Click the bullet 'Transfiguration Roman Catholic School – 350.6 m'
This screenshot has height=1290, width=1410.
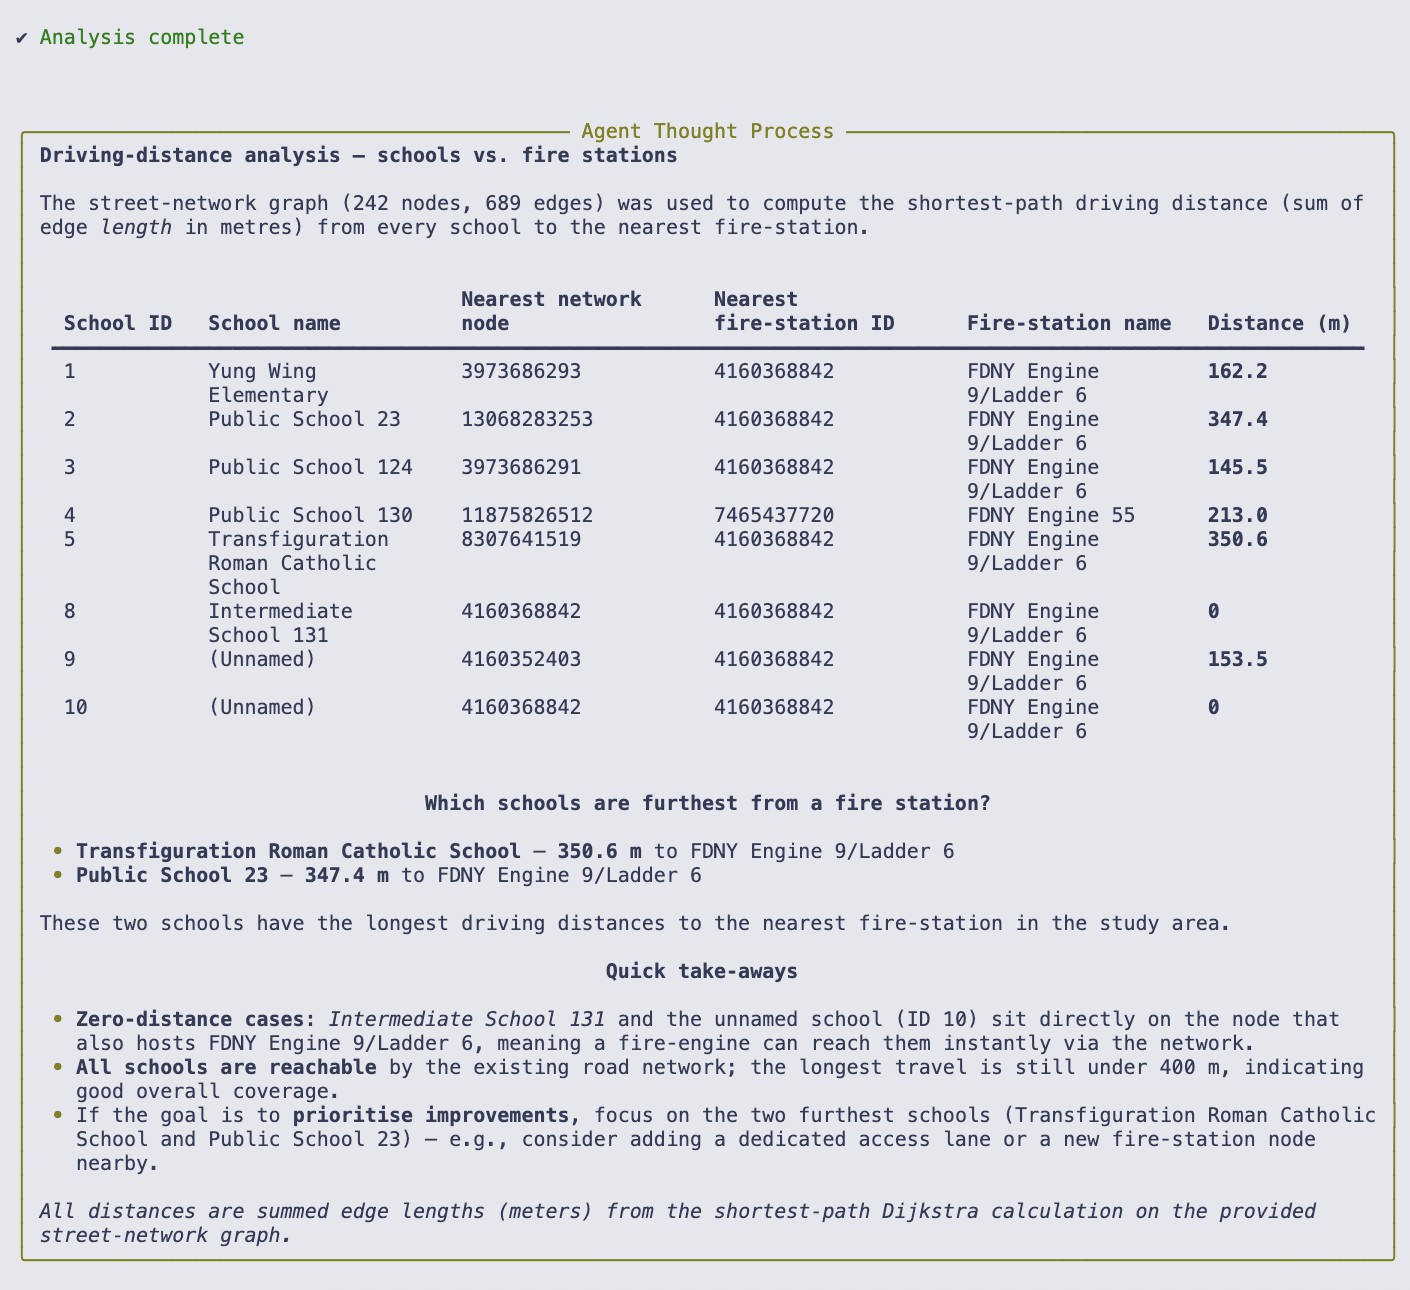(515, 851)
